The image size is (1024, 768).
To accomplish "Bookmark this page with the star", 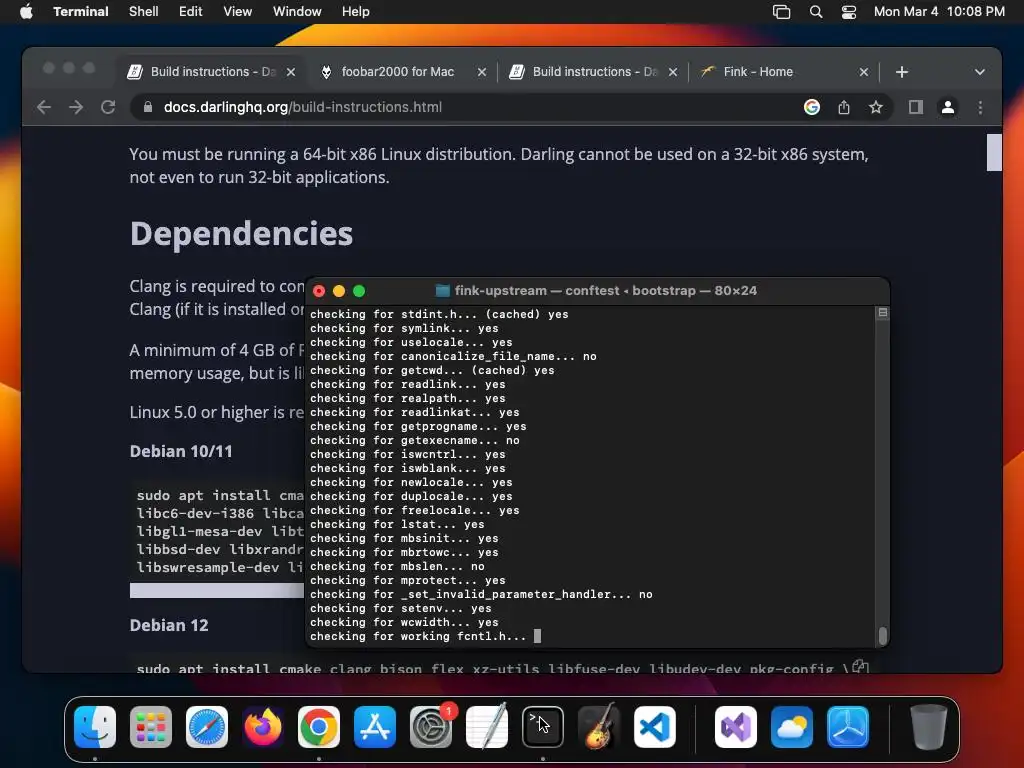I will tap(876, 107).
